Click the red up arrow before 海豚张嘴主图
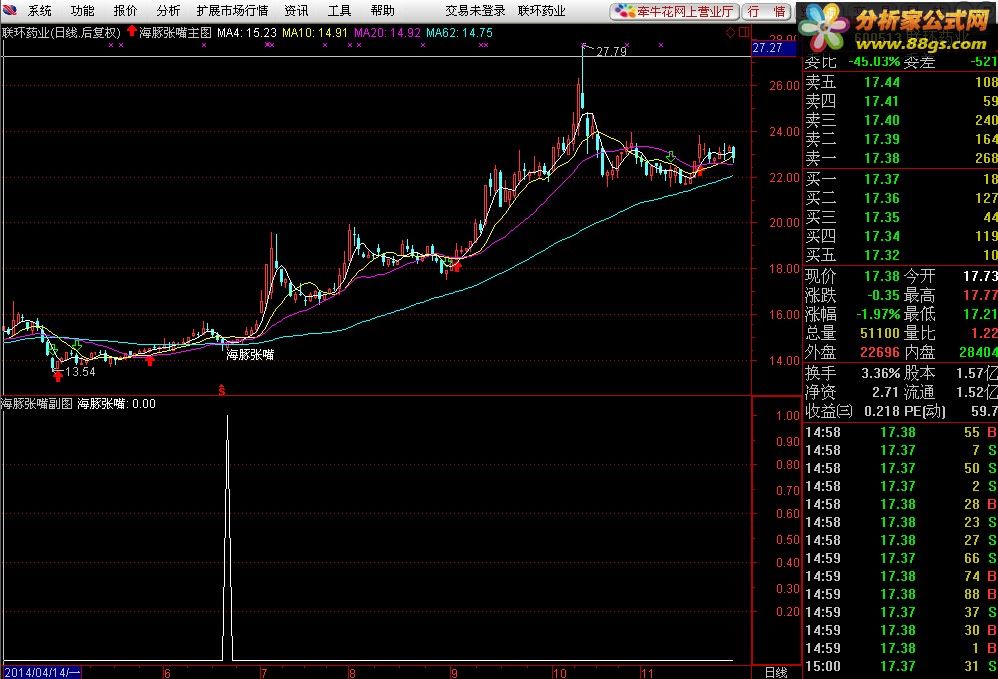Screen dimensions: 998x679 [x=132, y=31]
